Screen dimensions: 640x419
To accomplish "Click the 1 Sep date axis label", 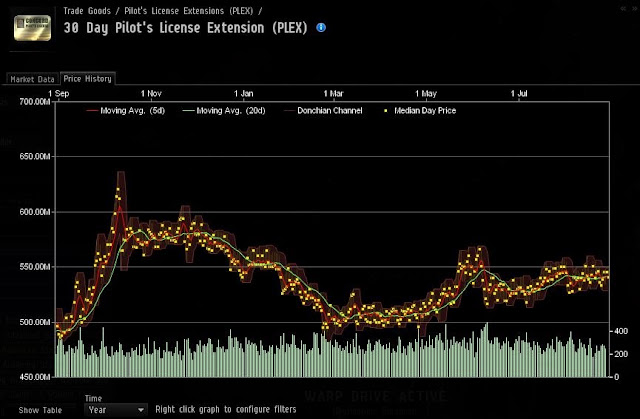I will [59, 93].
